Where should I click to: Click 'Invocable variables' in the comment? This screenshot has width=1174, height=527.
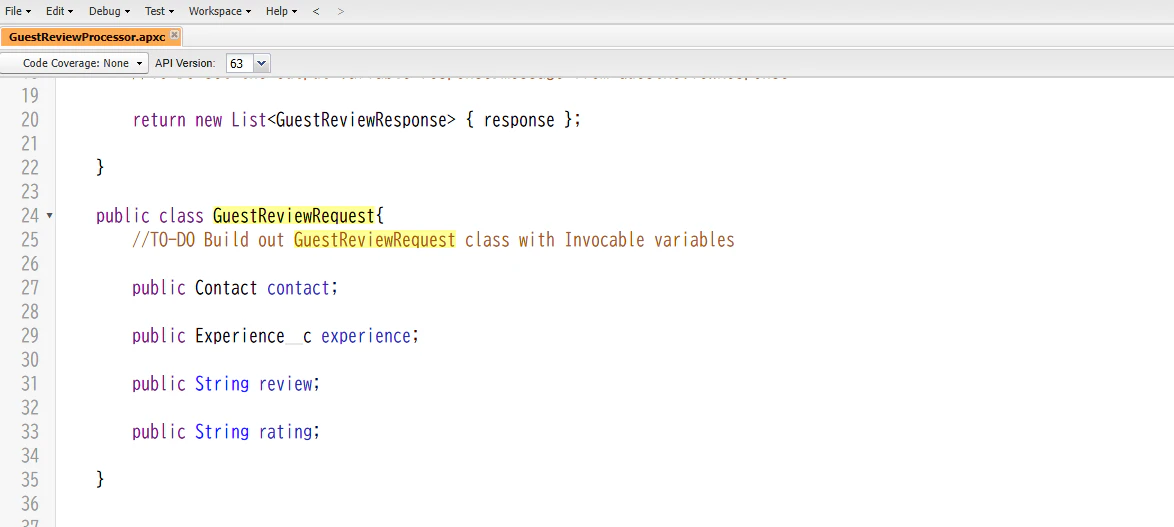649,240
